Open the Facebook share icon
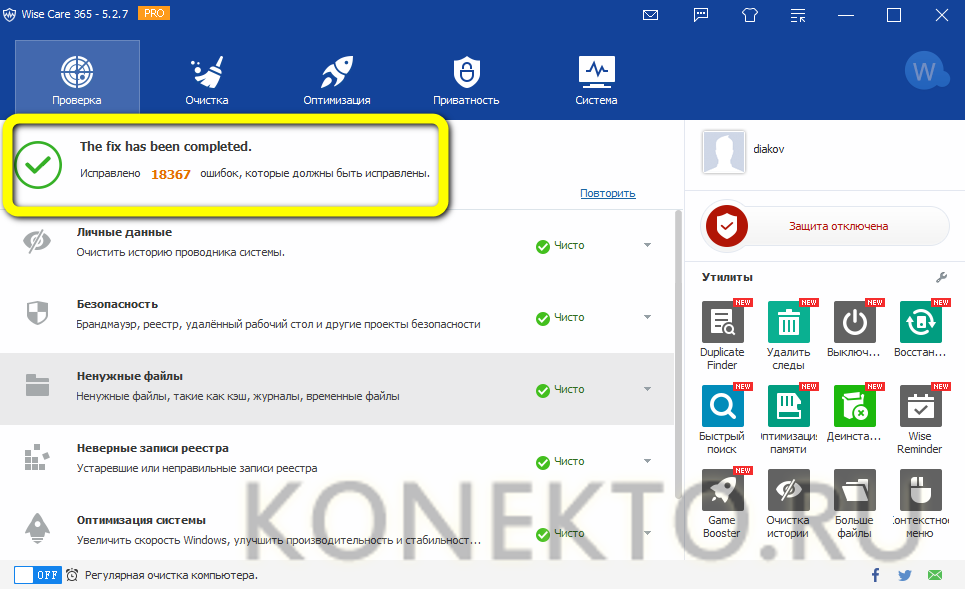The height and width of the screenshot is (589, 965). [x=875, y=575]
